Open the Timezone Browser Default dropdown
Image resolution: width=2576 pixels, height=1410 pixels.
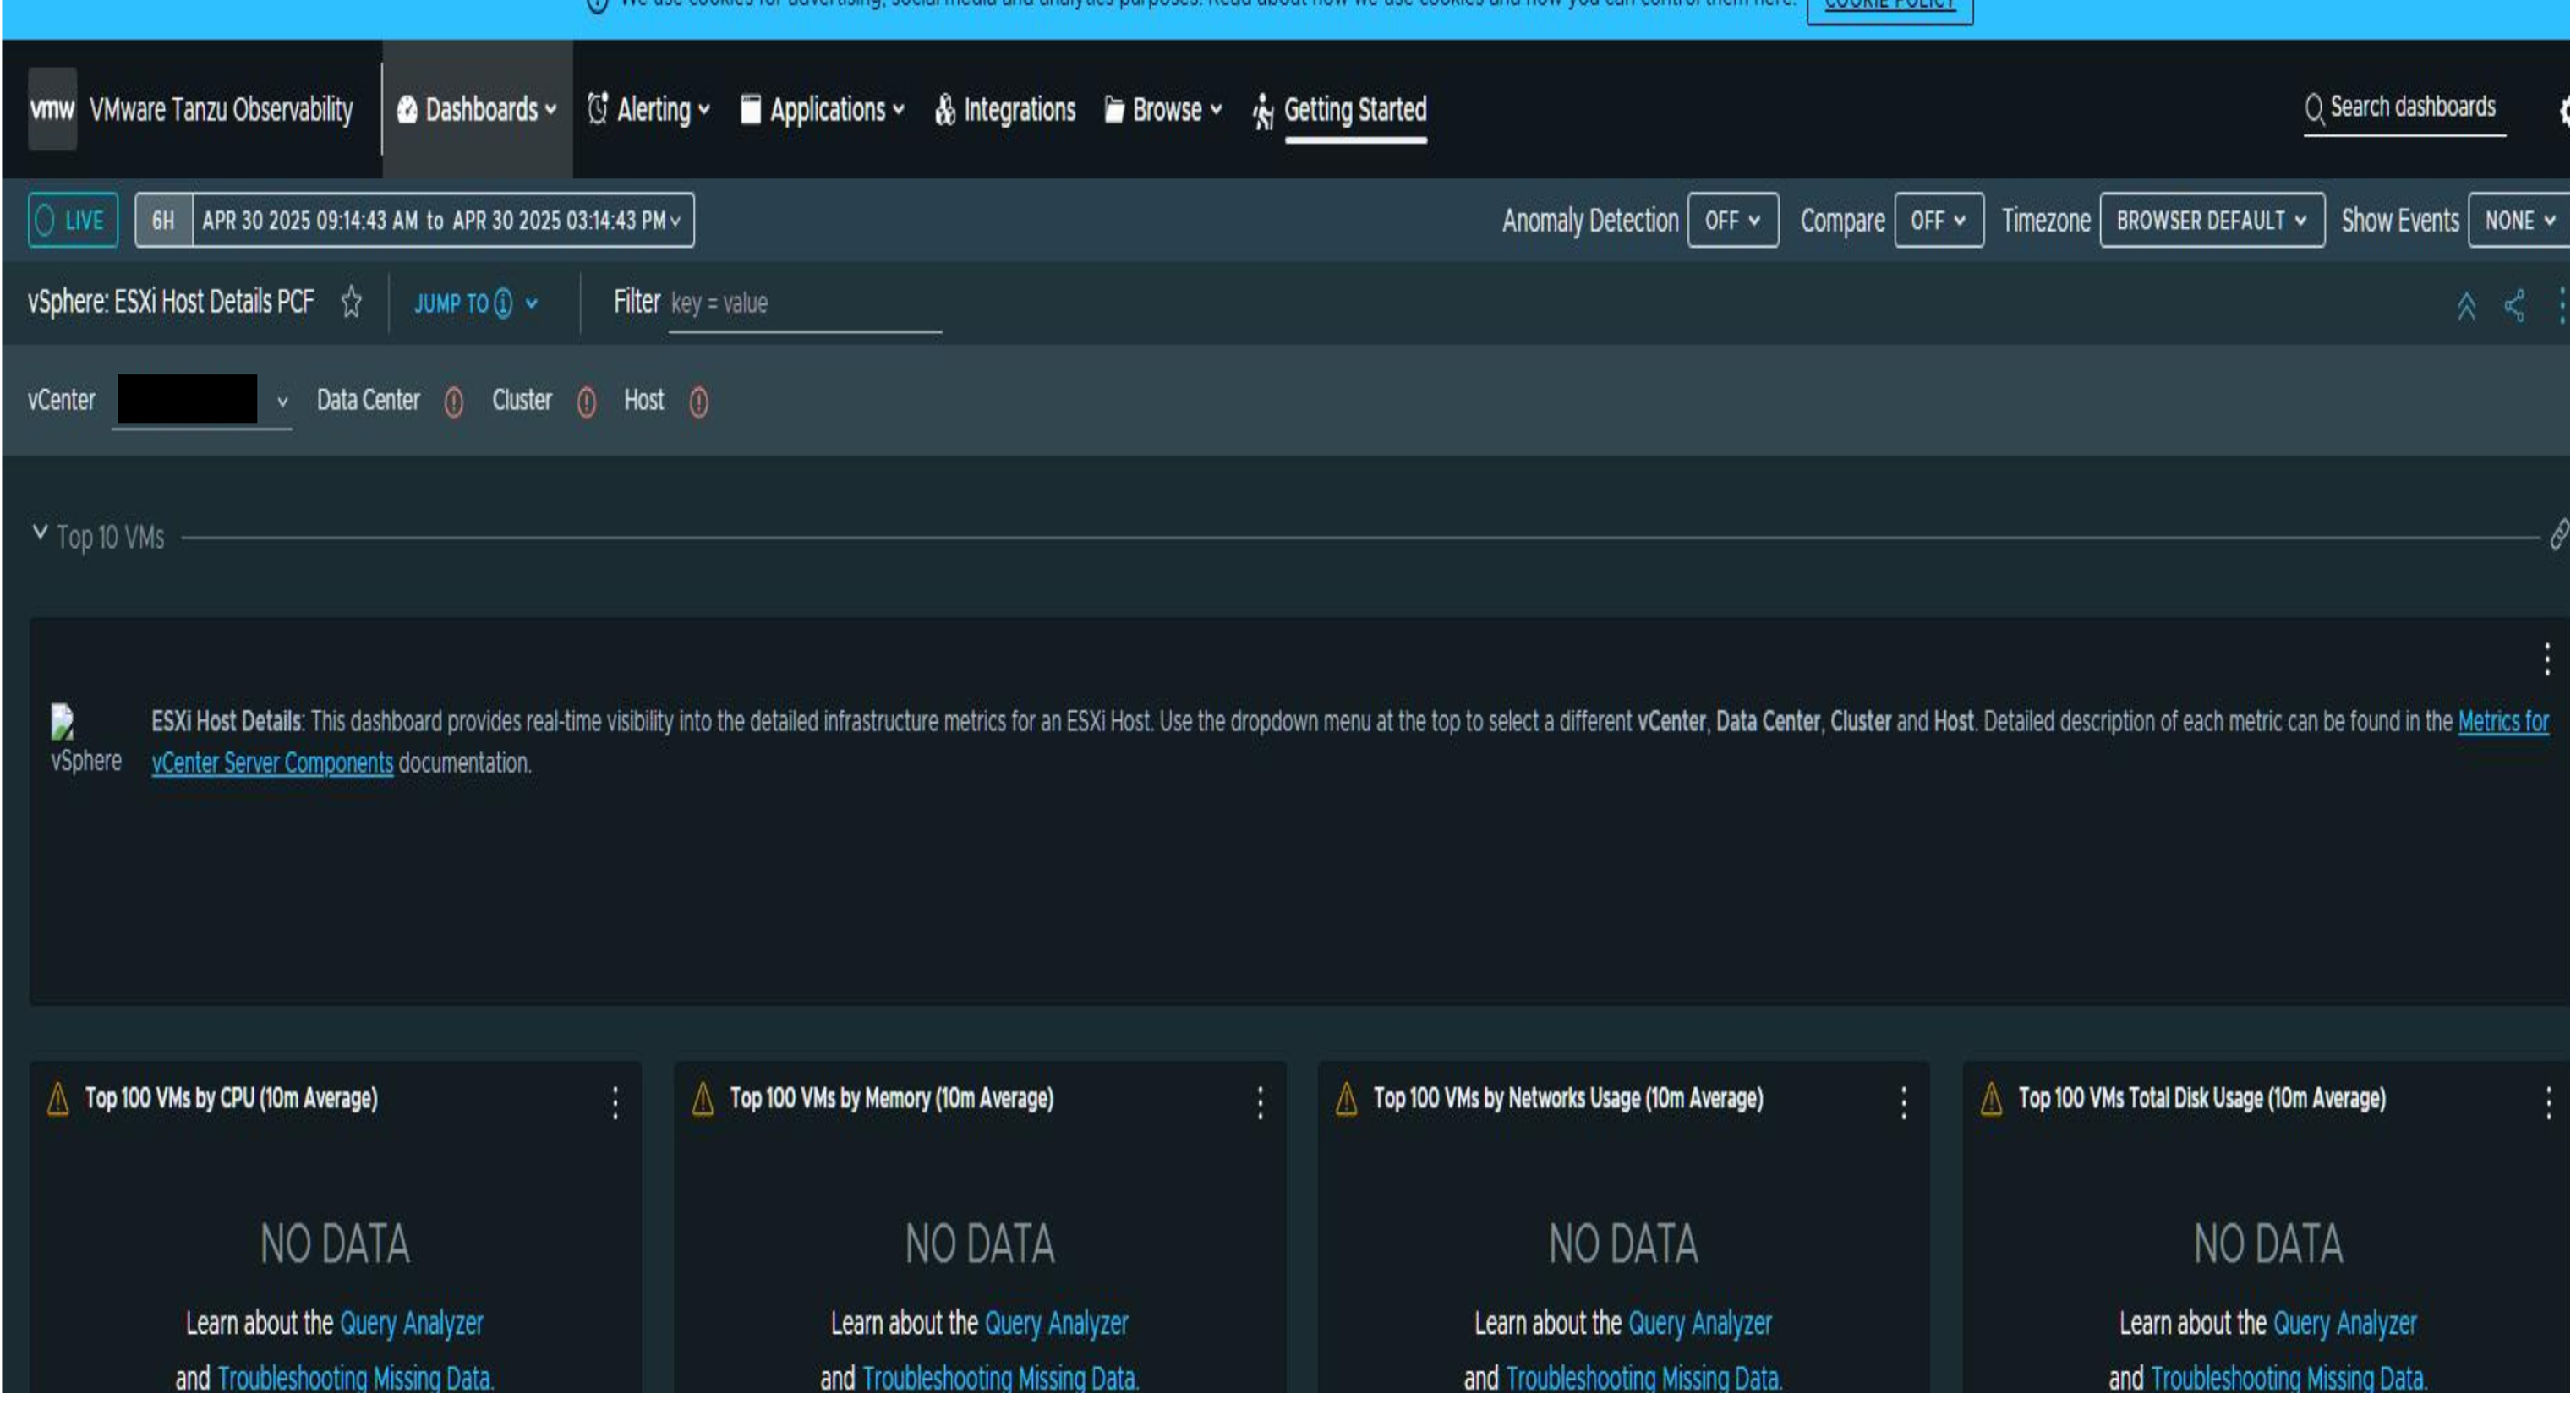point(2211,220)
